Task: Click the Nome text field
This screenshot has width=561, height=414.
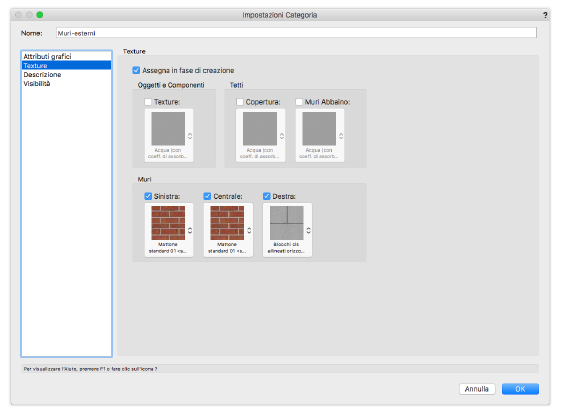Action: click(296, 33)
